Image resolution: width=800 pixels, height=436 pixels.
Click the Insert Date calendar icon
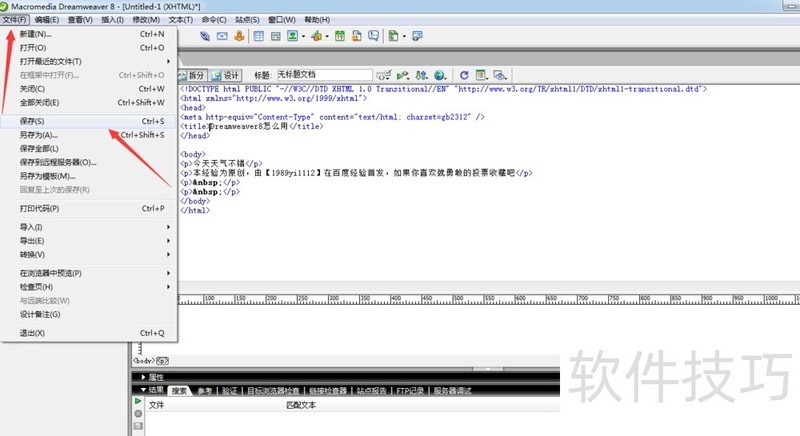coord(340,36)
